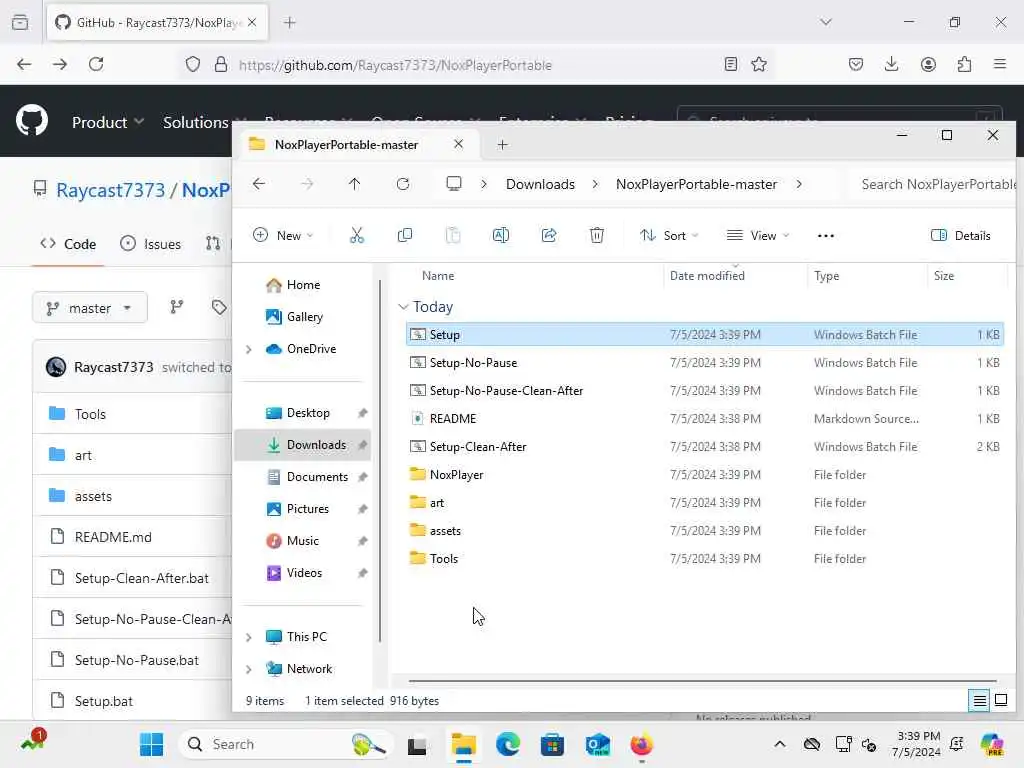Open the See more ellipsis menu
Image resolution: width=1024 pixels, height=768 pixels.
pos(825,236)
